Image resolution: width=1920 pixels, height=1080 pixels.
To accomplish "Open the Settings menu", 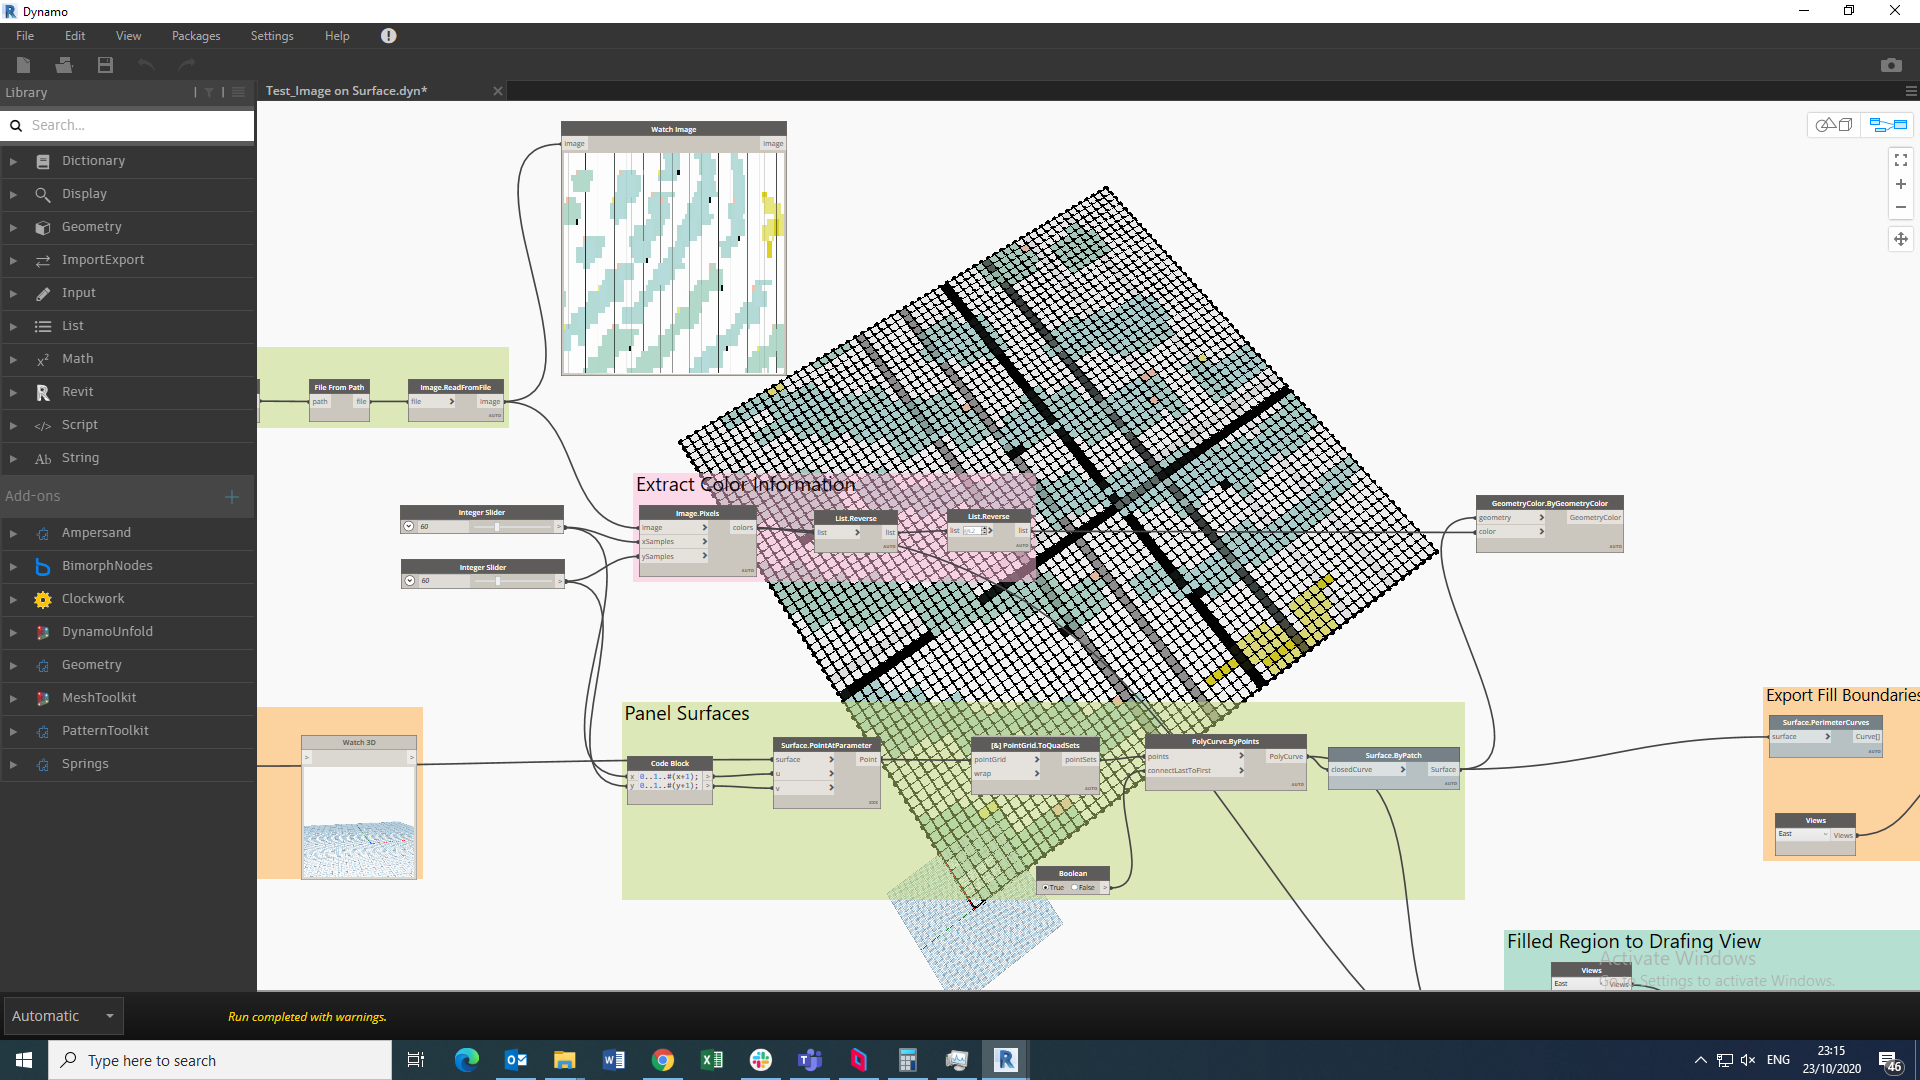I will (272, 36).
